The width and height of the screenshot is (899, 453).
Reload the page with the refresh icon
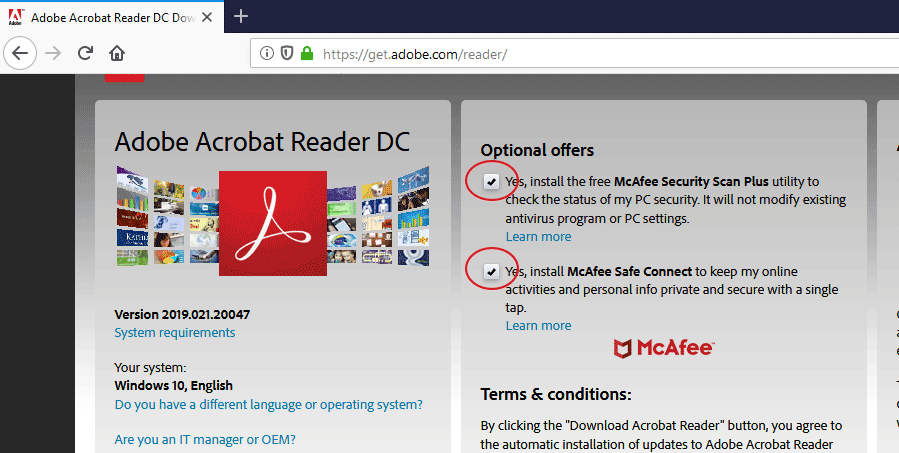(x=85, y=53)
